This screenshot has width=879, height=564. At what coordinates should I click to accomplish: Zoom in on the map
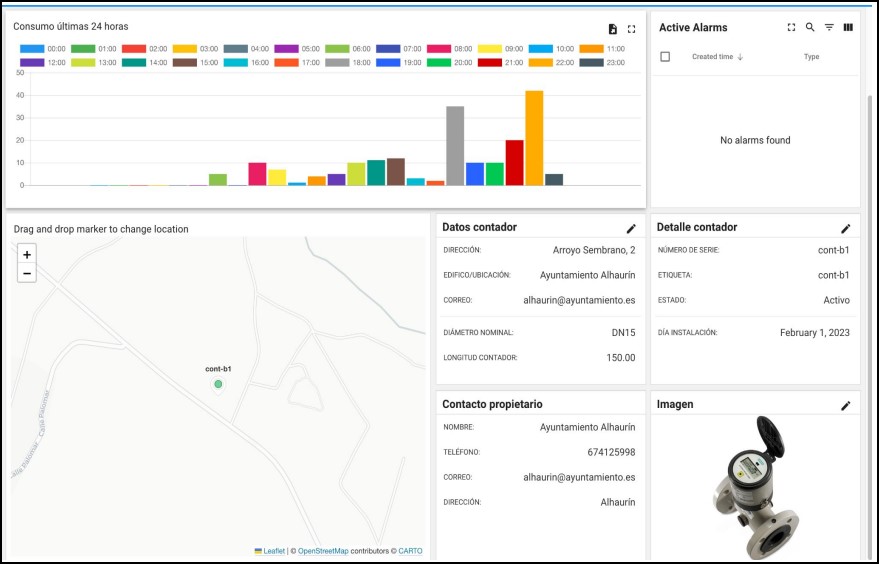point(27,255)
